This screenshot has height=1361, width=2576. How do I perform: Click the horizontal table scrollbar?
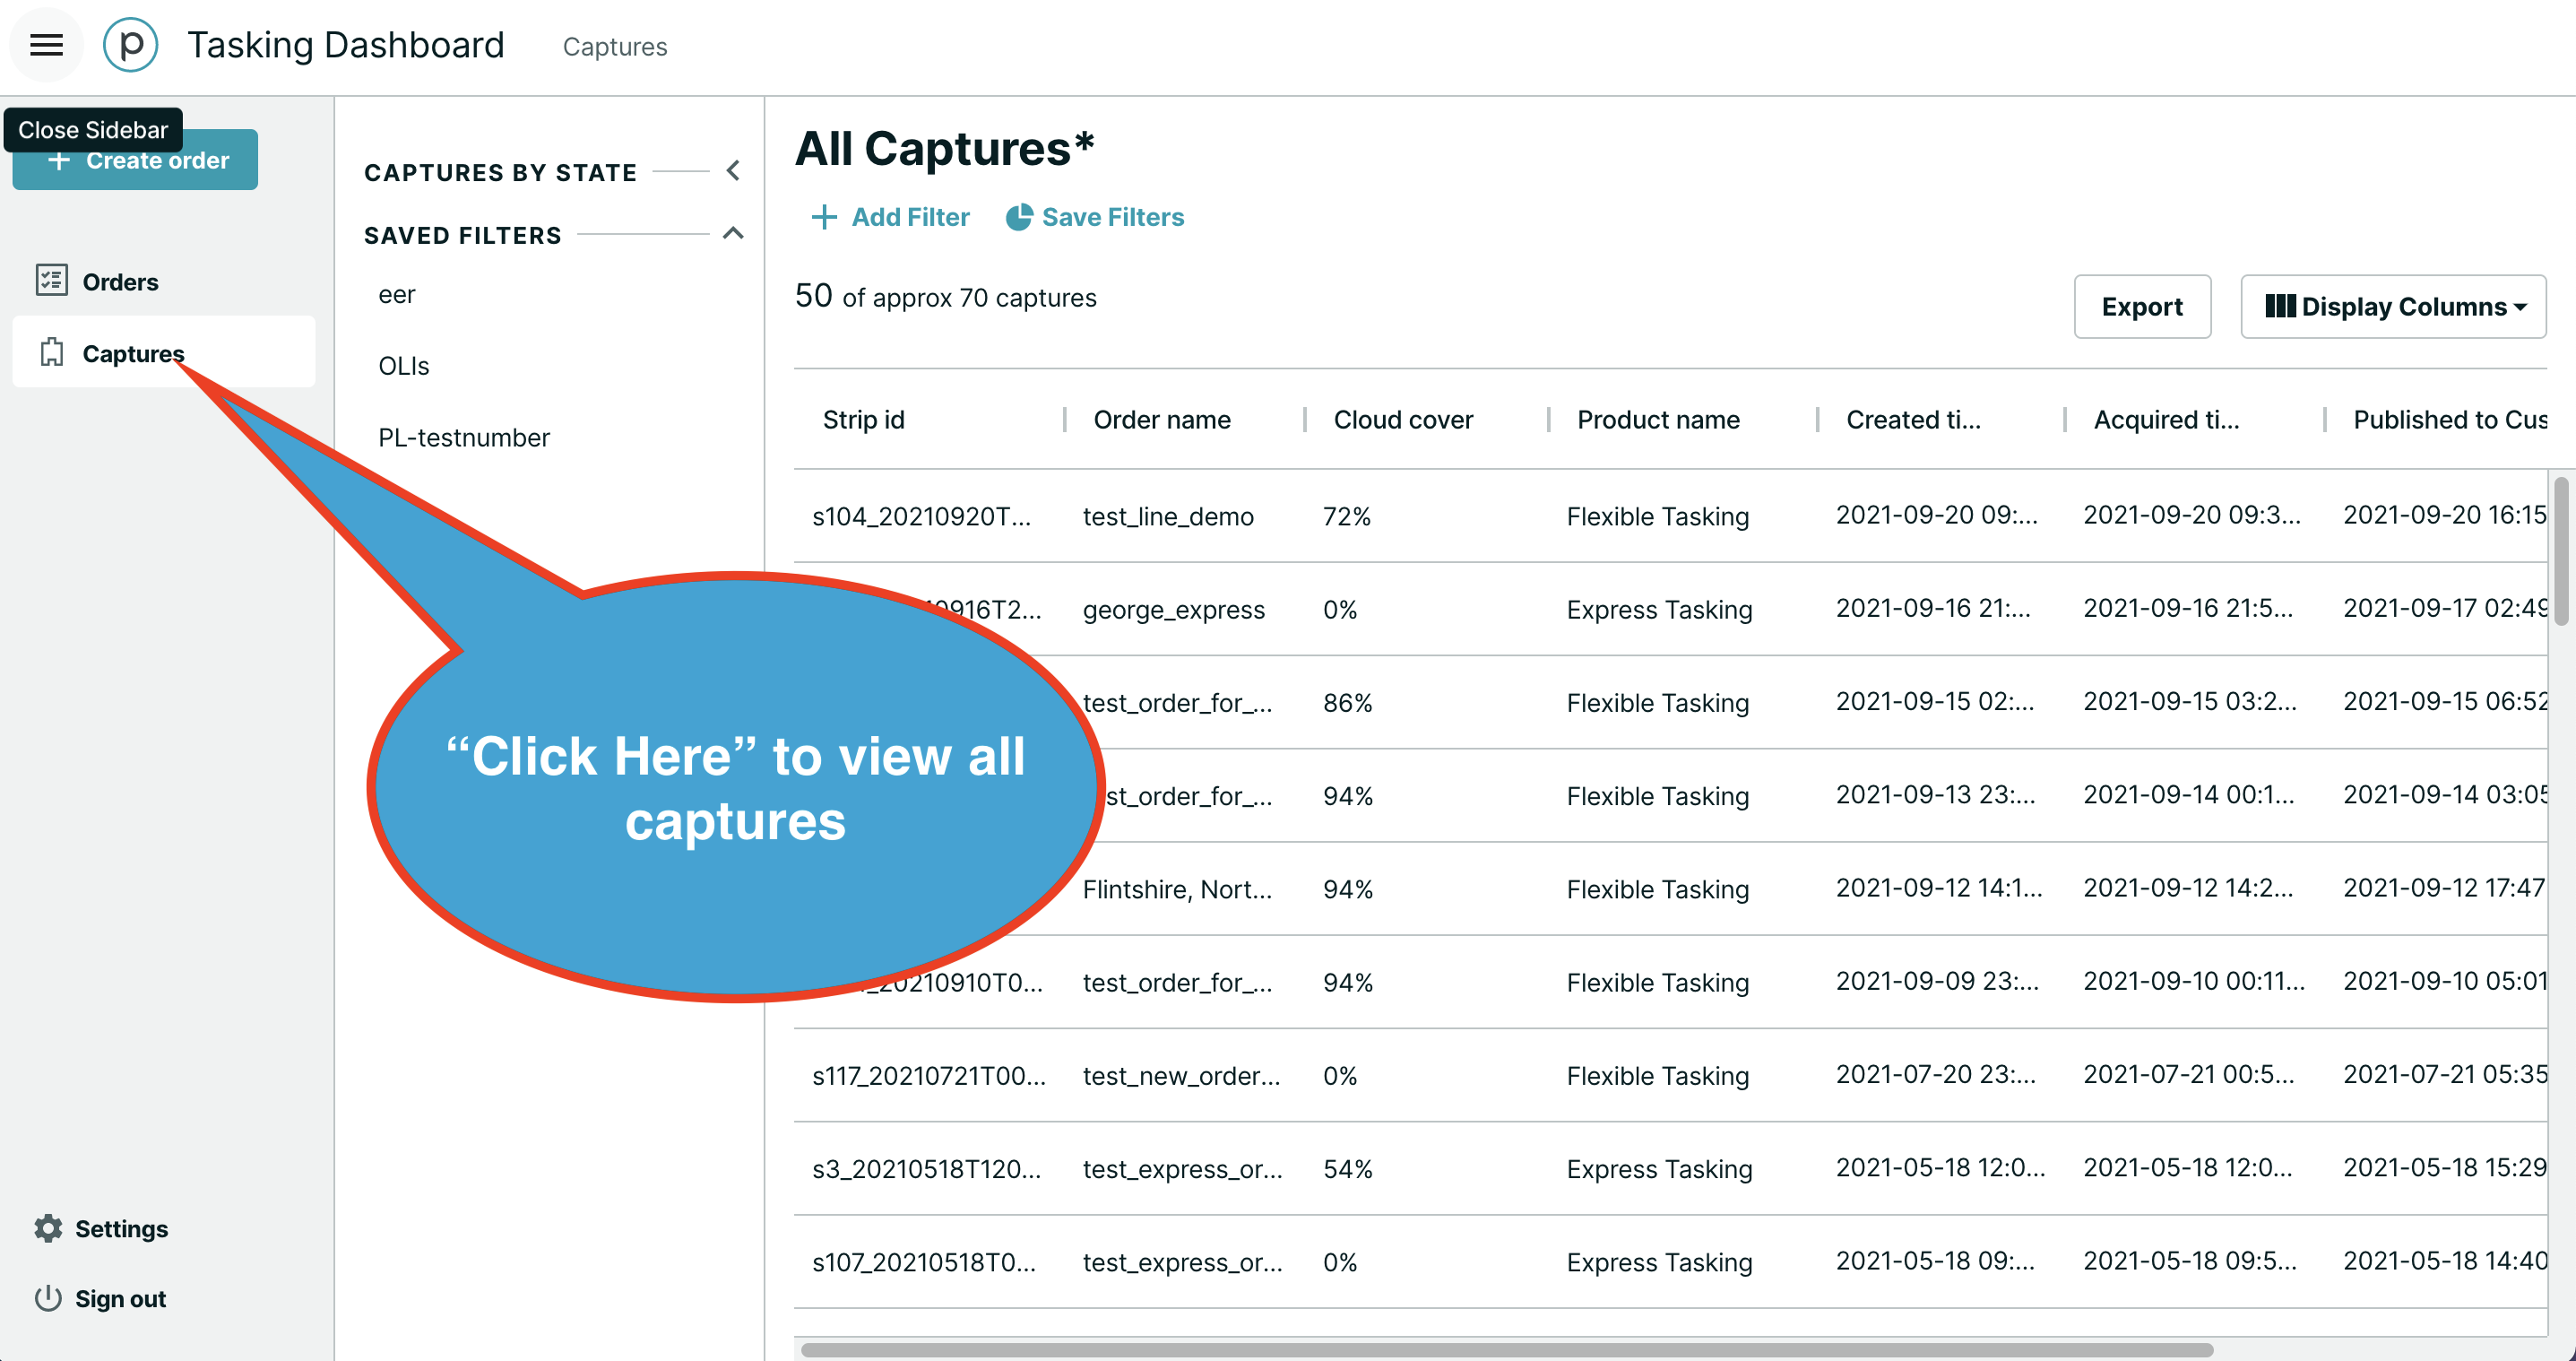click(x=1506, y=1349)
